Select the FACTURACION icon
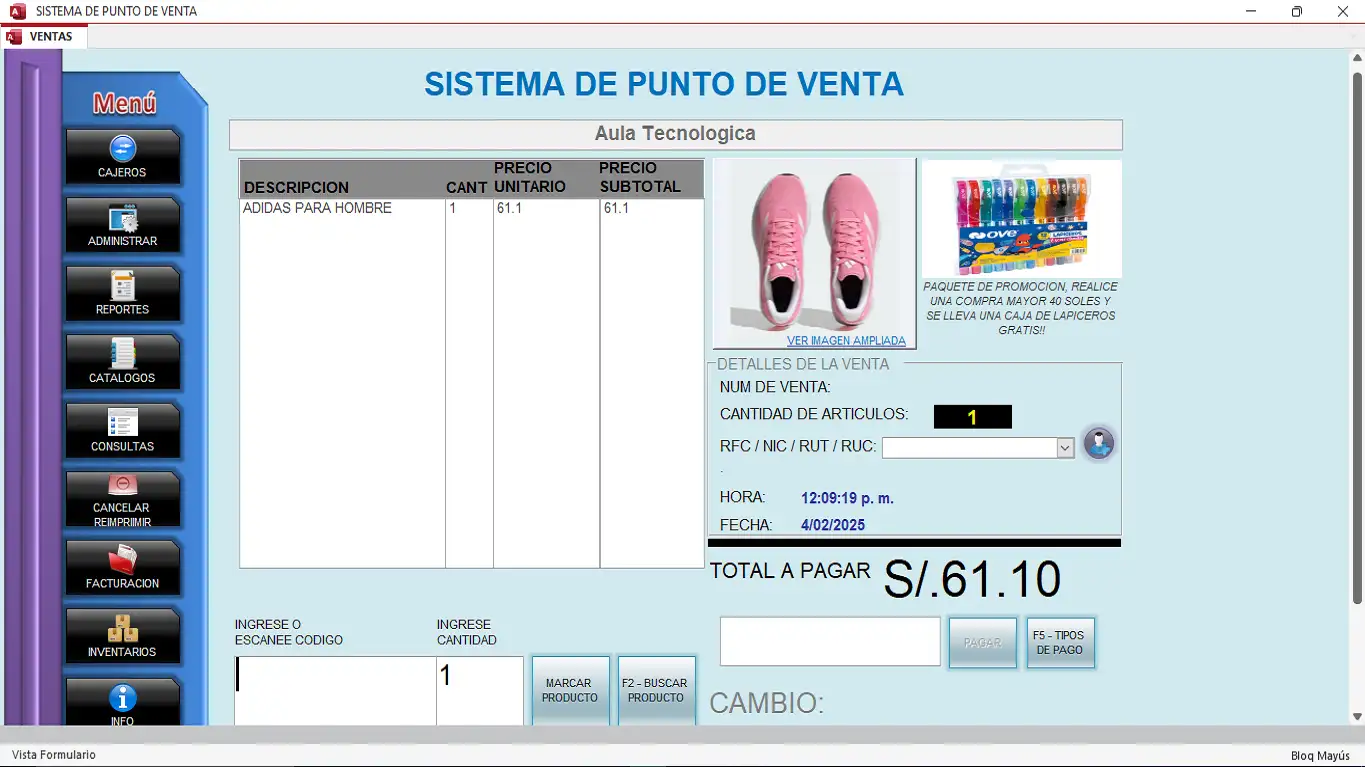Screen dimensions: 1365x767 pyautogui.click(x=122, y=567)
